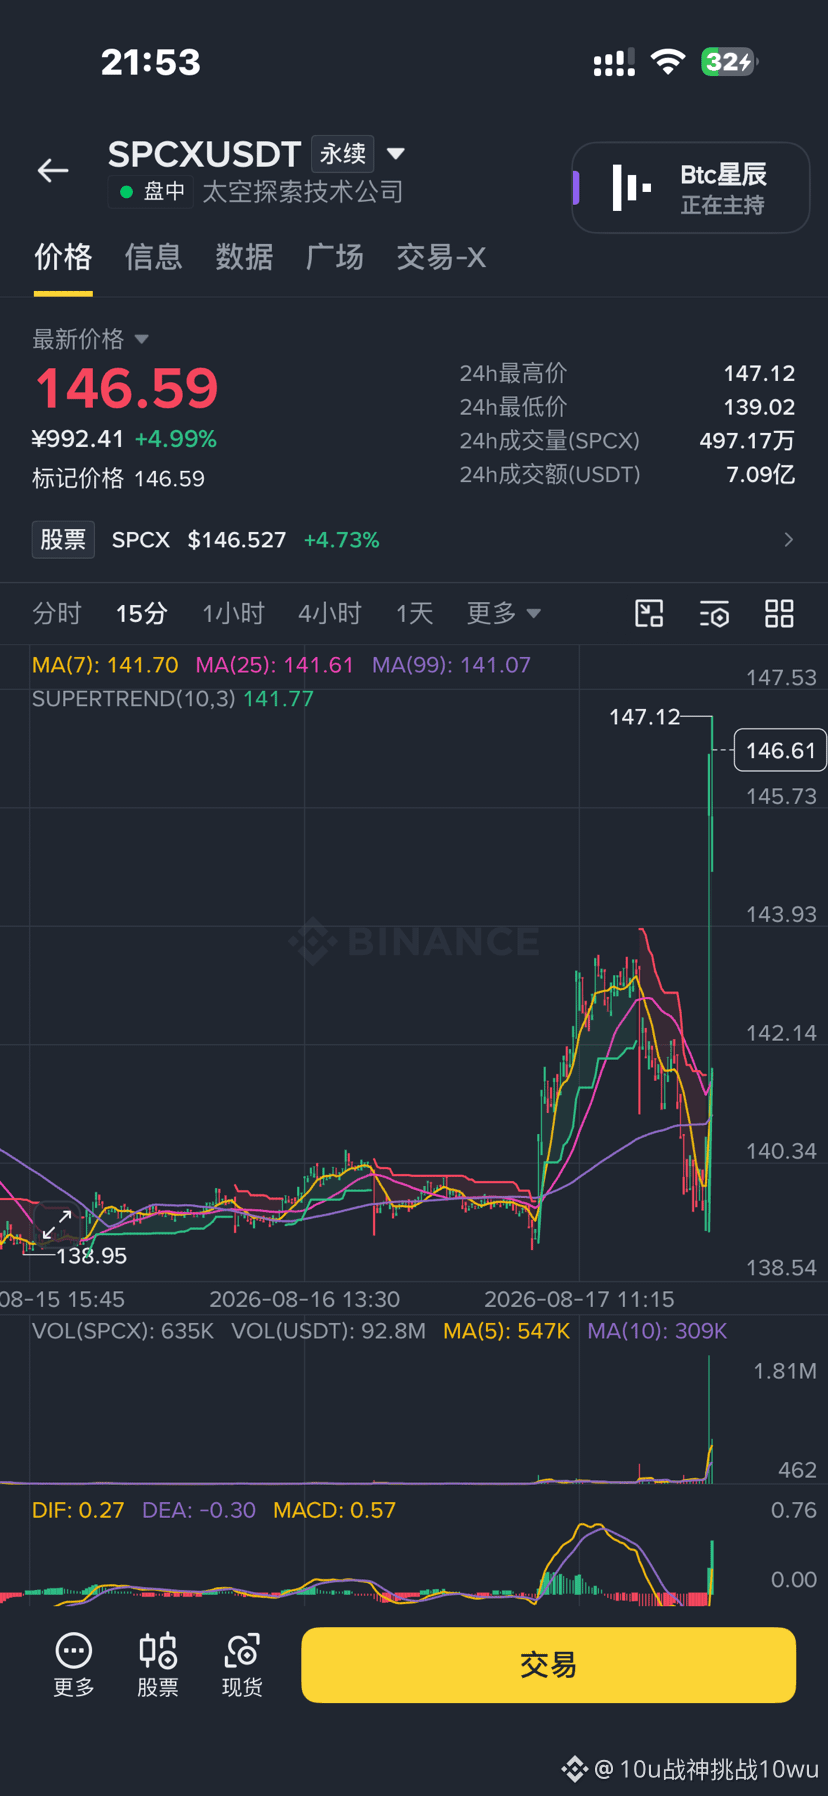Image resolution: width=828 pixels, height=1796 pixels.
Task: Tap the fullscreen expand chart icon
Action: [57, 1223]
